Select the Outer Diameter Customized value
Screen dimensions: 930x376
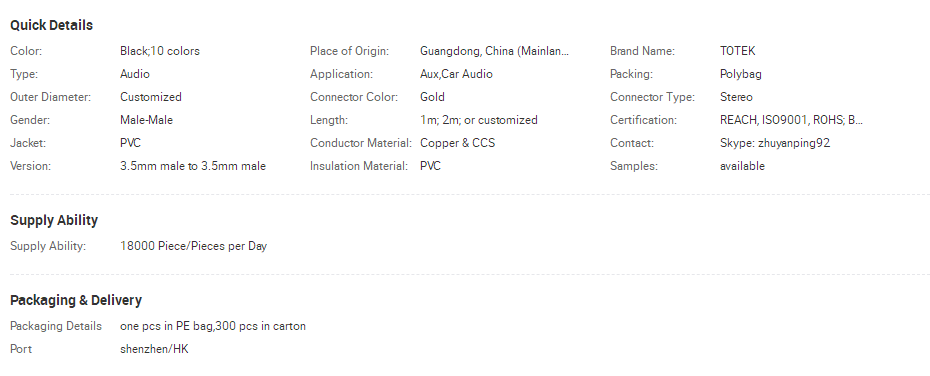151,97
